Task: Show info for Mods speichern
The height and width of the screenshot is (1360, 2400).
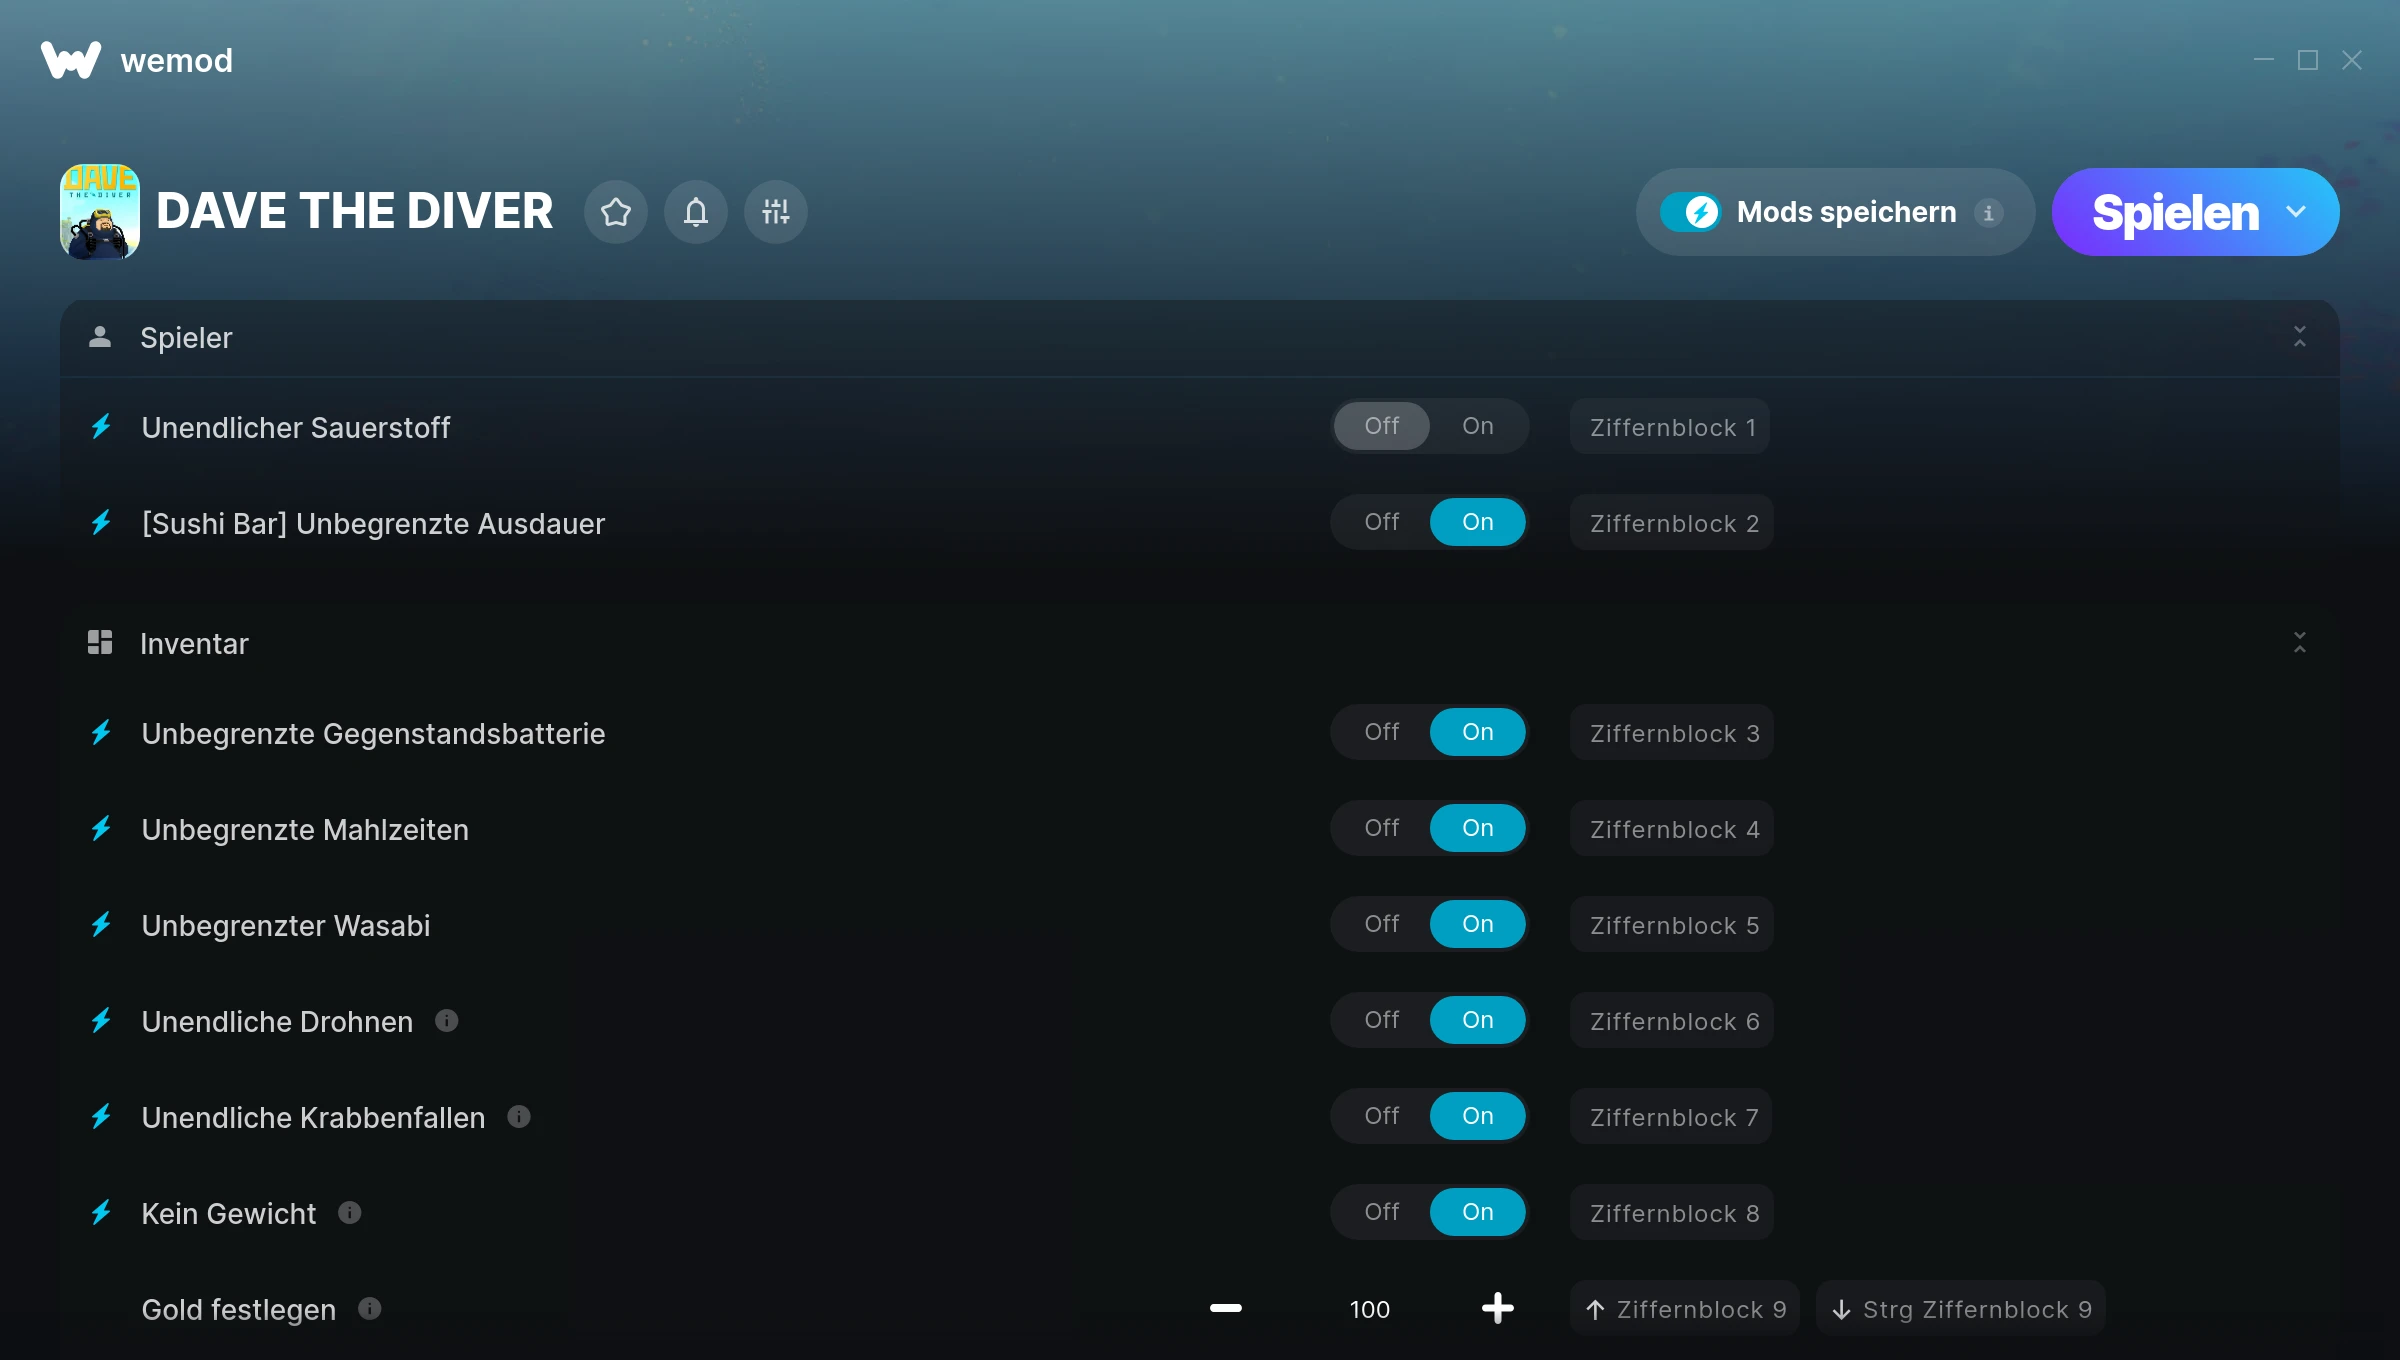Action: 1988,212
